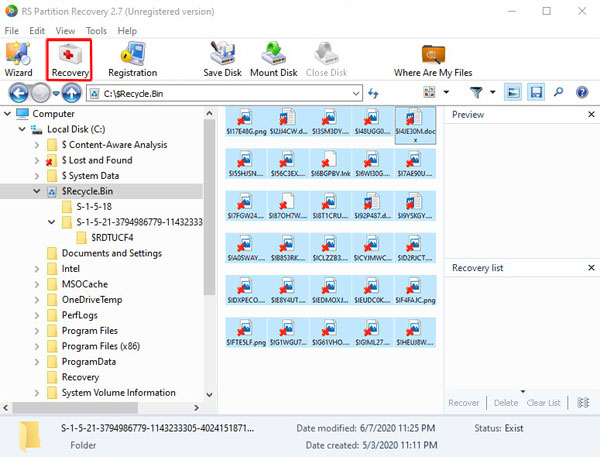Screen dimensions: 600x457
Task: Open the navigation history dropdown arrow
Action: [x=56, y=93]
